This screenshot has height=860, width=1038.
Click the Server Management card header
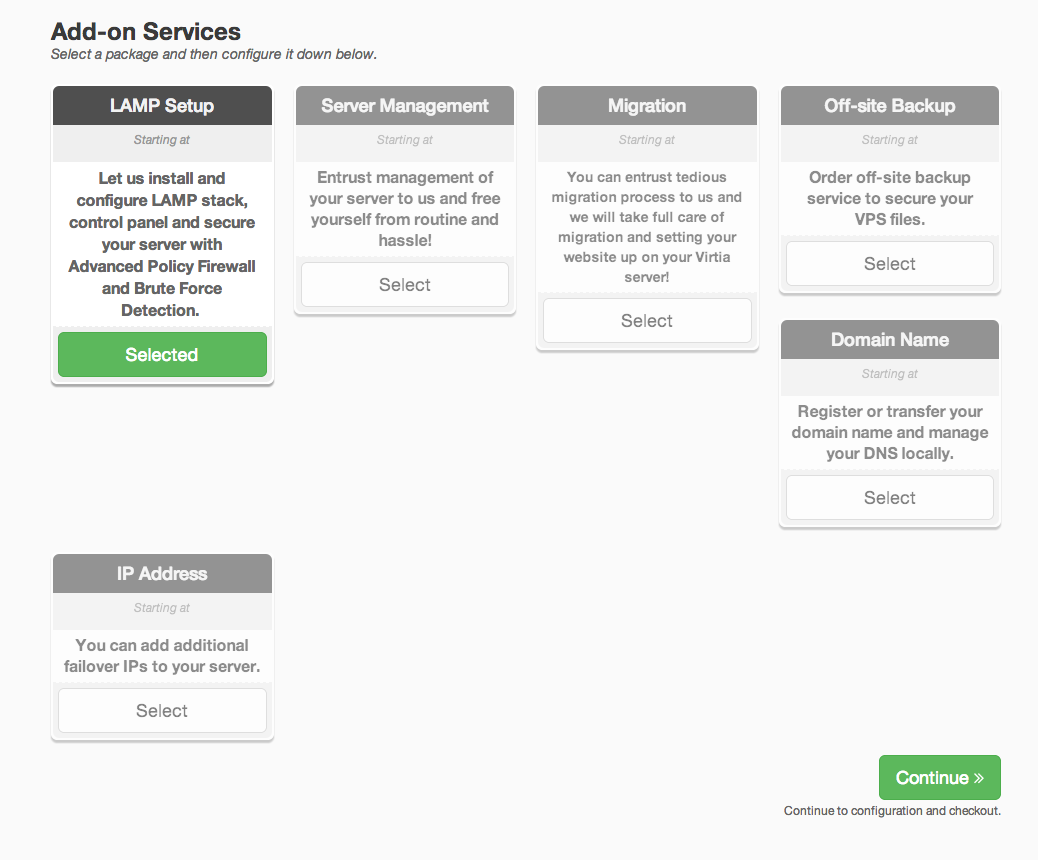(x=404, y=106)
